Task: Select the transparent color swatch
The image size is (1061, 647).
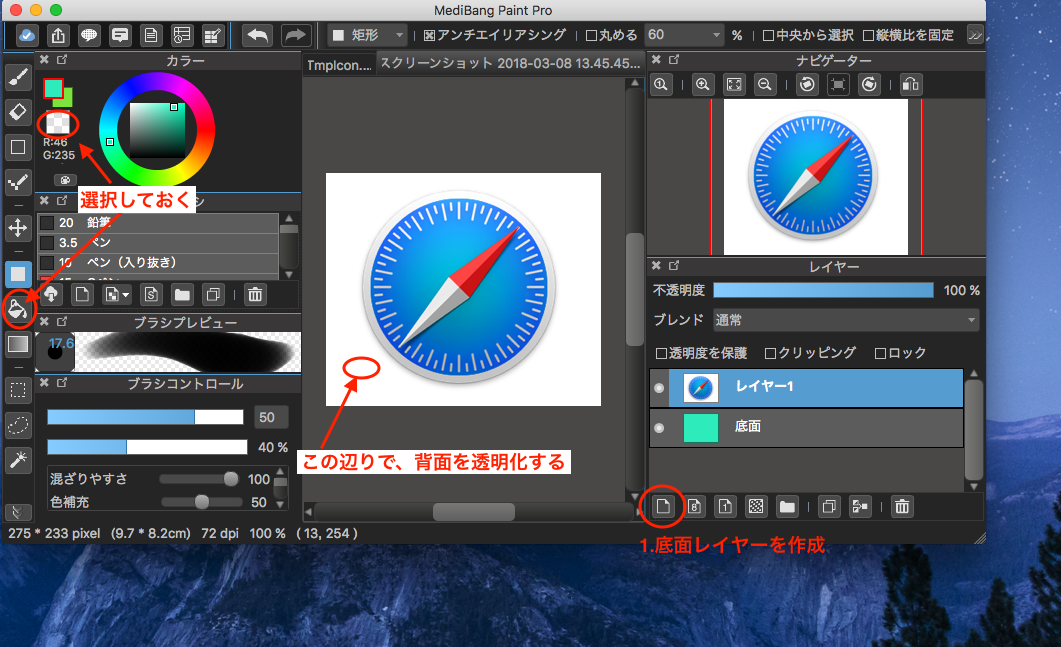Action: [58, 123]
